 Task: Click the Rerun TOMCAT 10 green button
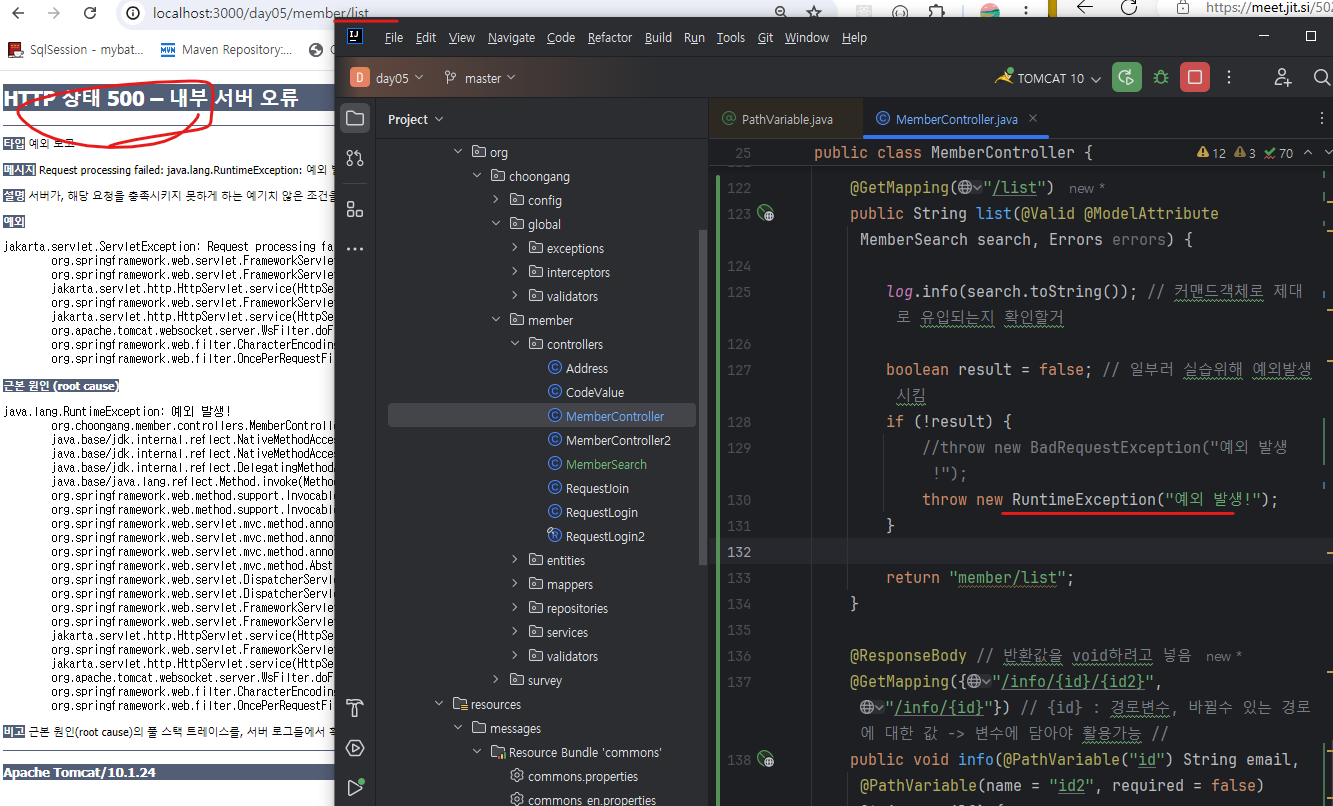[1127, 77]
